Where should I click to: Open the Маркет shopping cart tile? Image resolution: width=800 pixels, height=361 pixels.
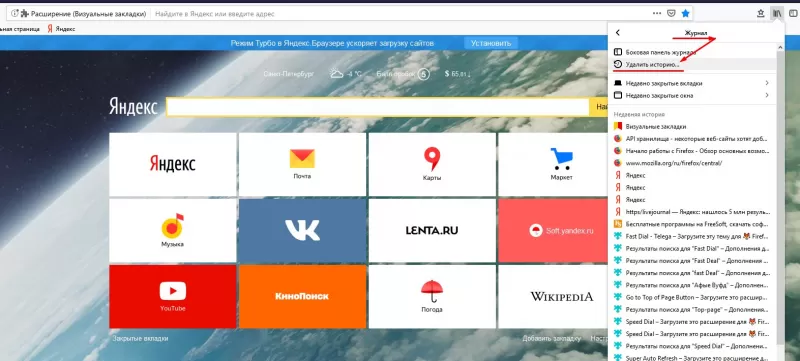[x=553, y=165]
